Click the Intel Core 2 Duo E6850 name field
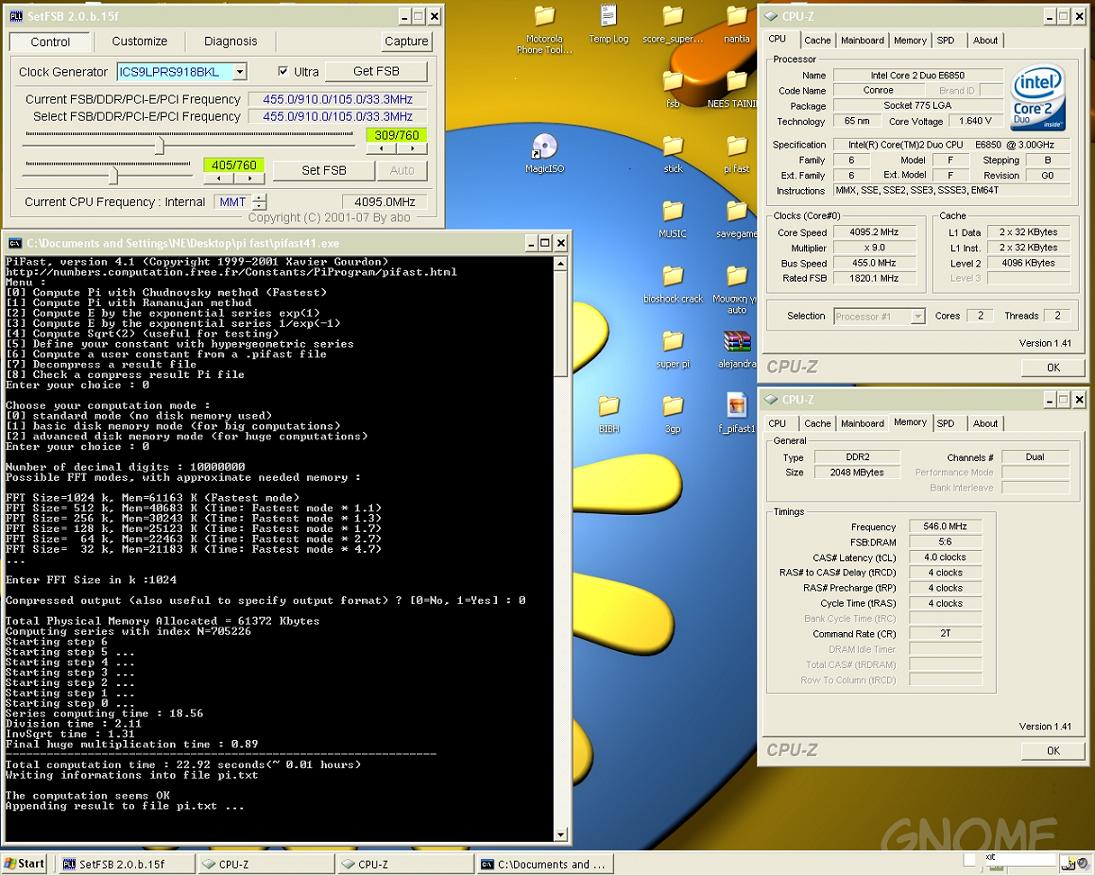The image size is (1095, 876). pos(918,75)
